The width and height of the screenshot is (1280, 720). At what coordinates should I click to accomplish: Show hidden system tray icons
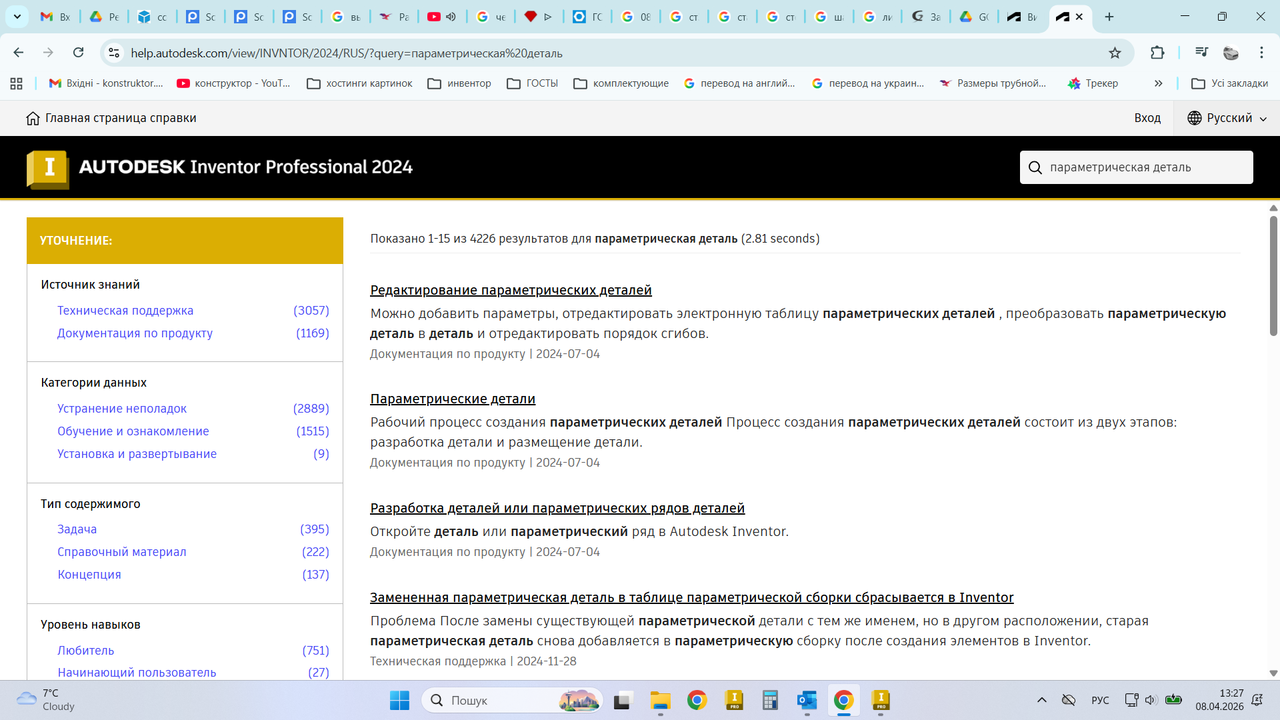1041,700
